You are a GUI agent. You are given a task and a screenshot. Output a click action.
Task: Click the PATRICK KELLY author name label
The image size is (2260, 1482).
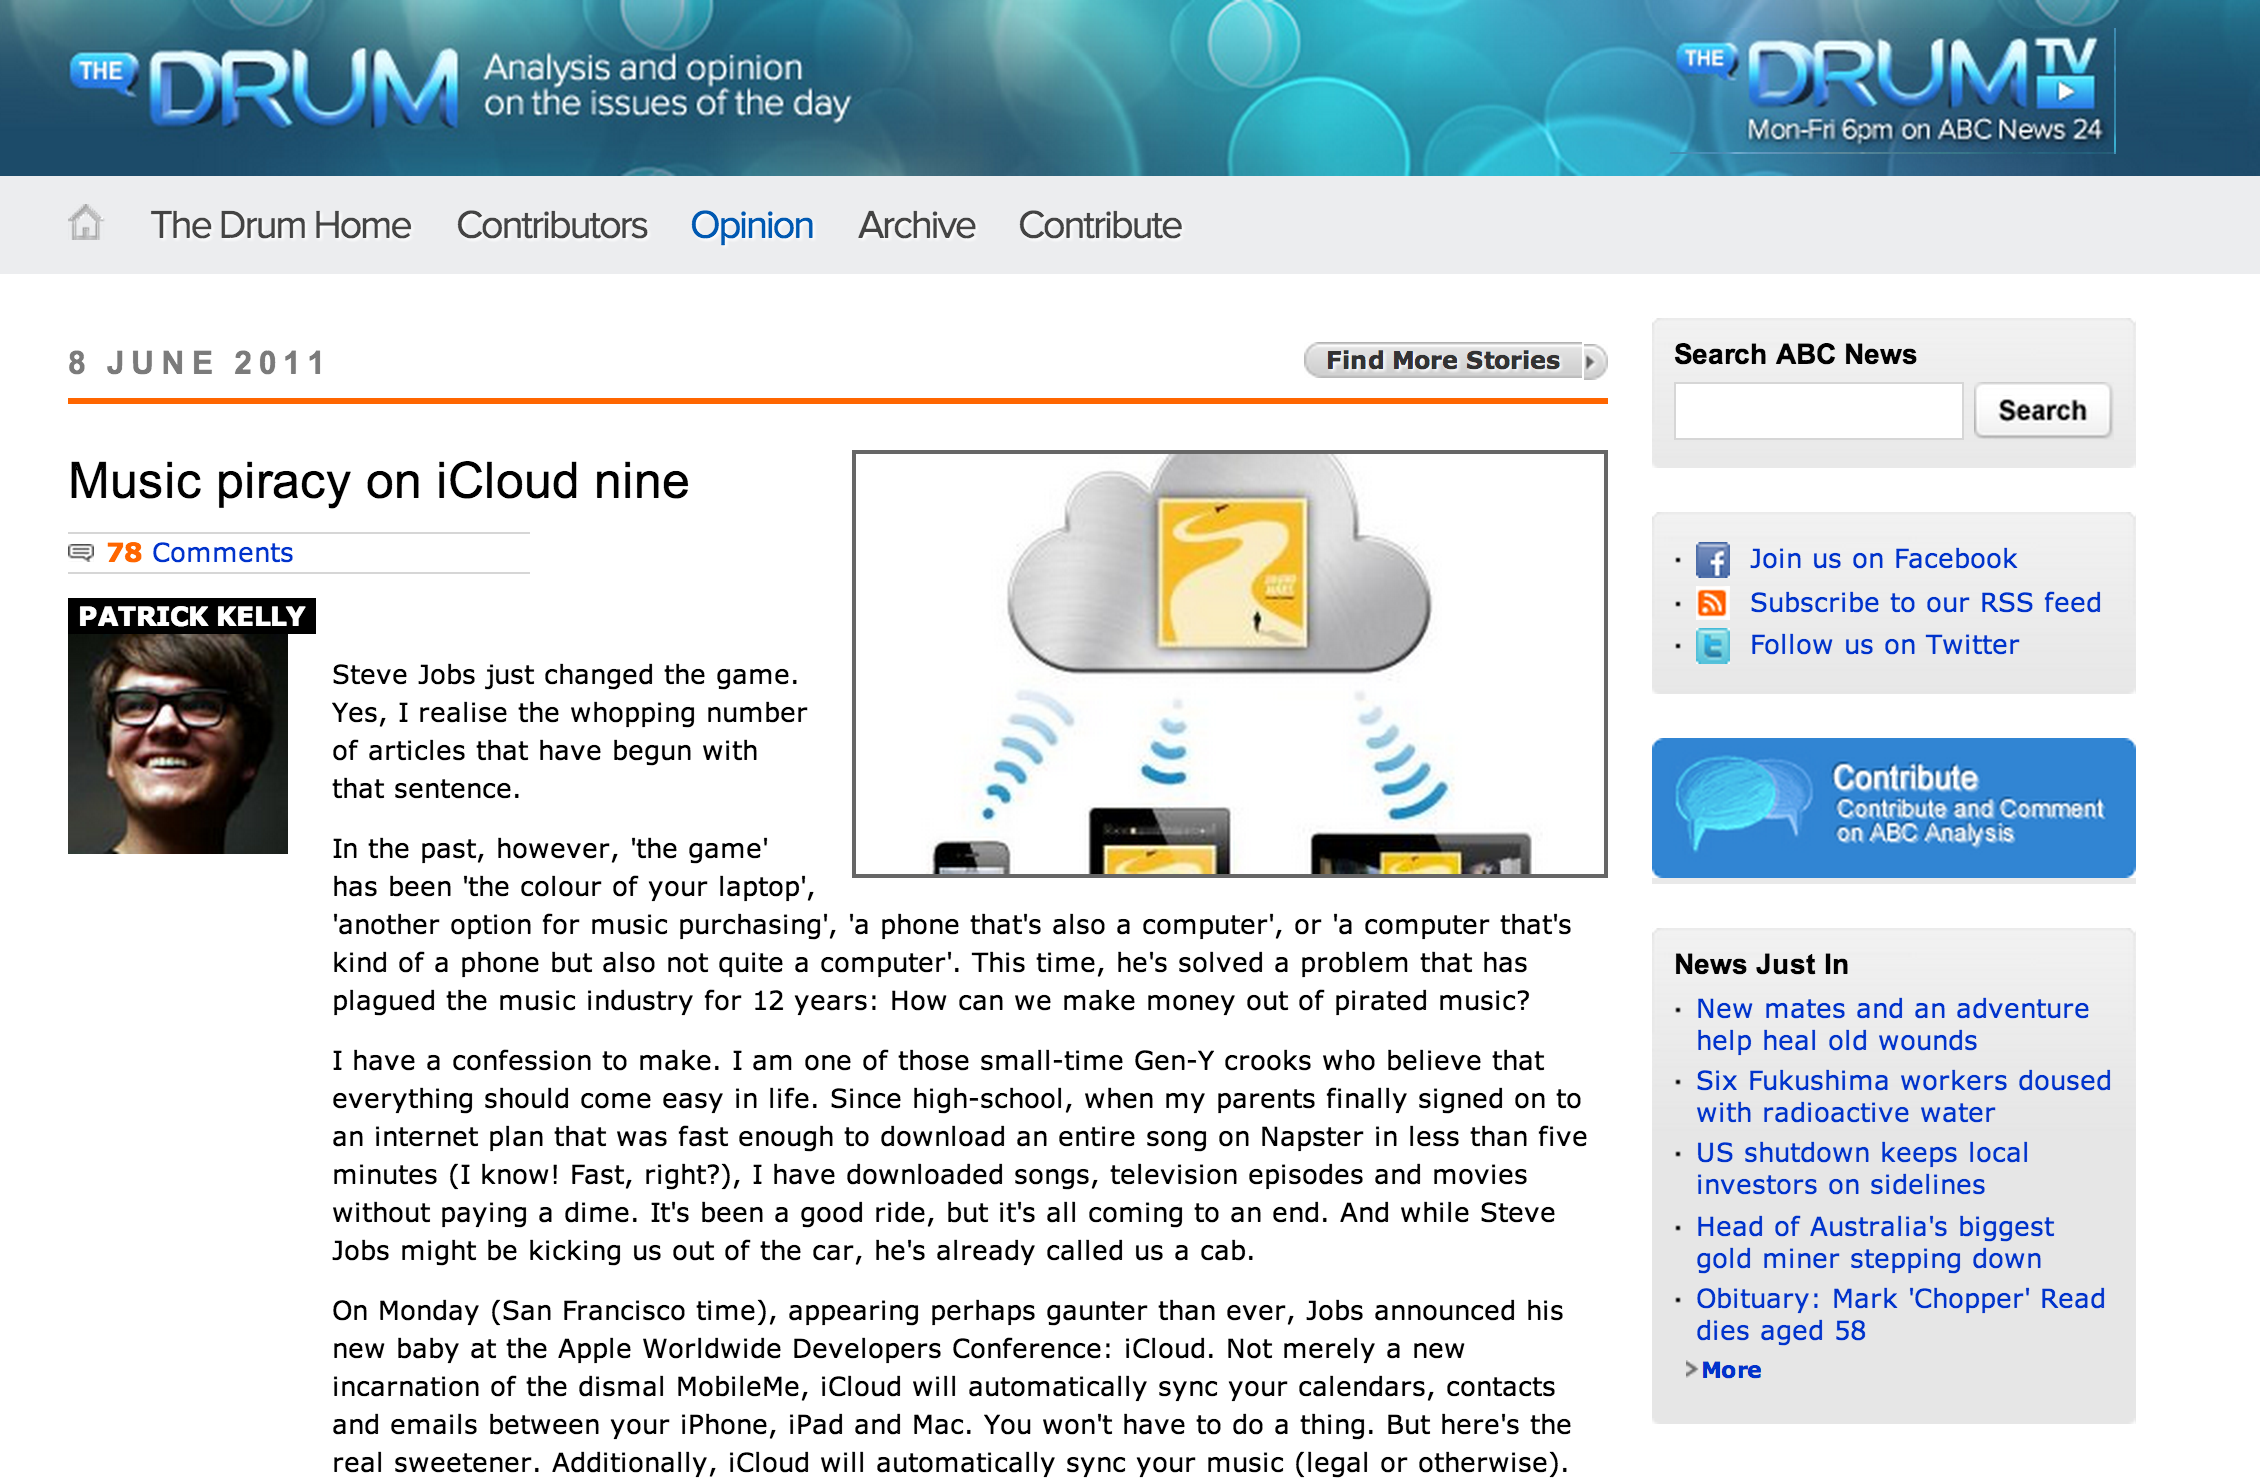tap(192, 616)
